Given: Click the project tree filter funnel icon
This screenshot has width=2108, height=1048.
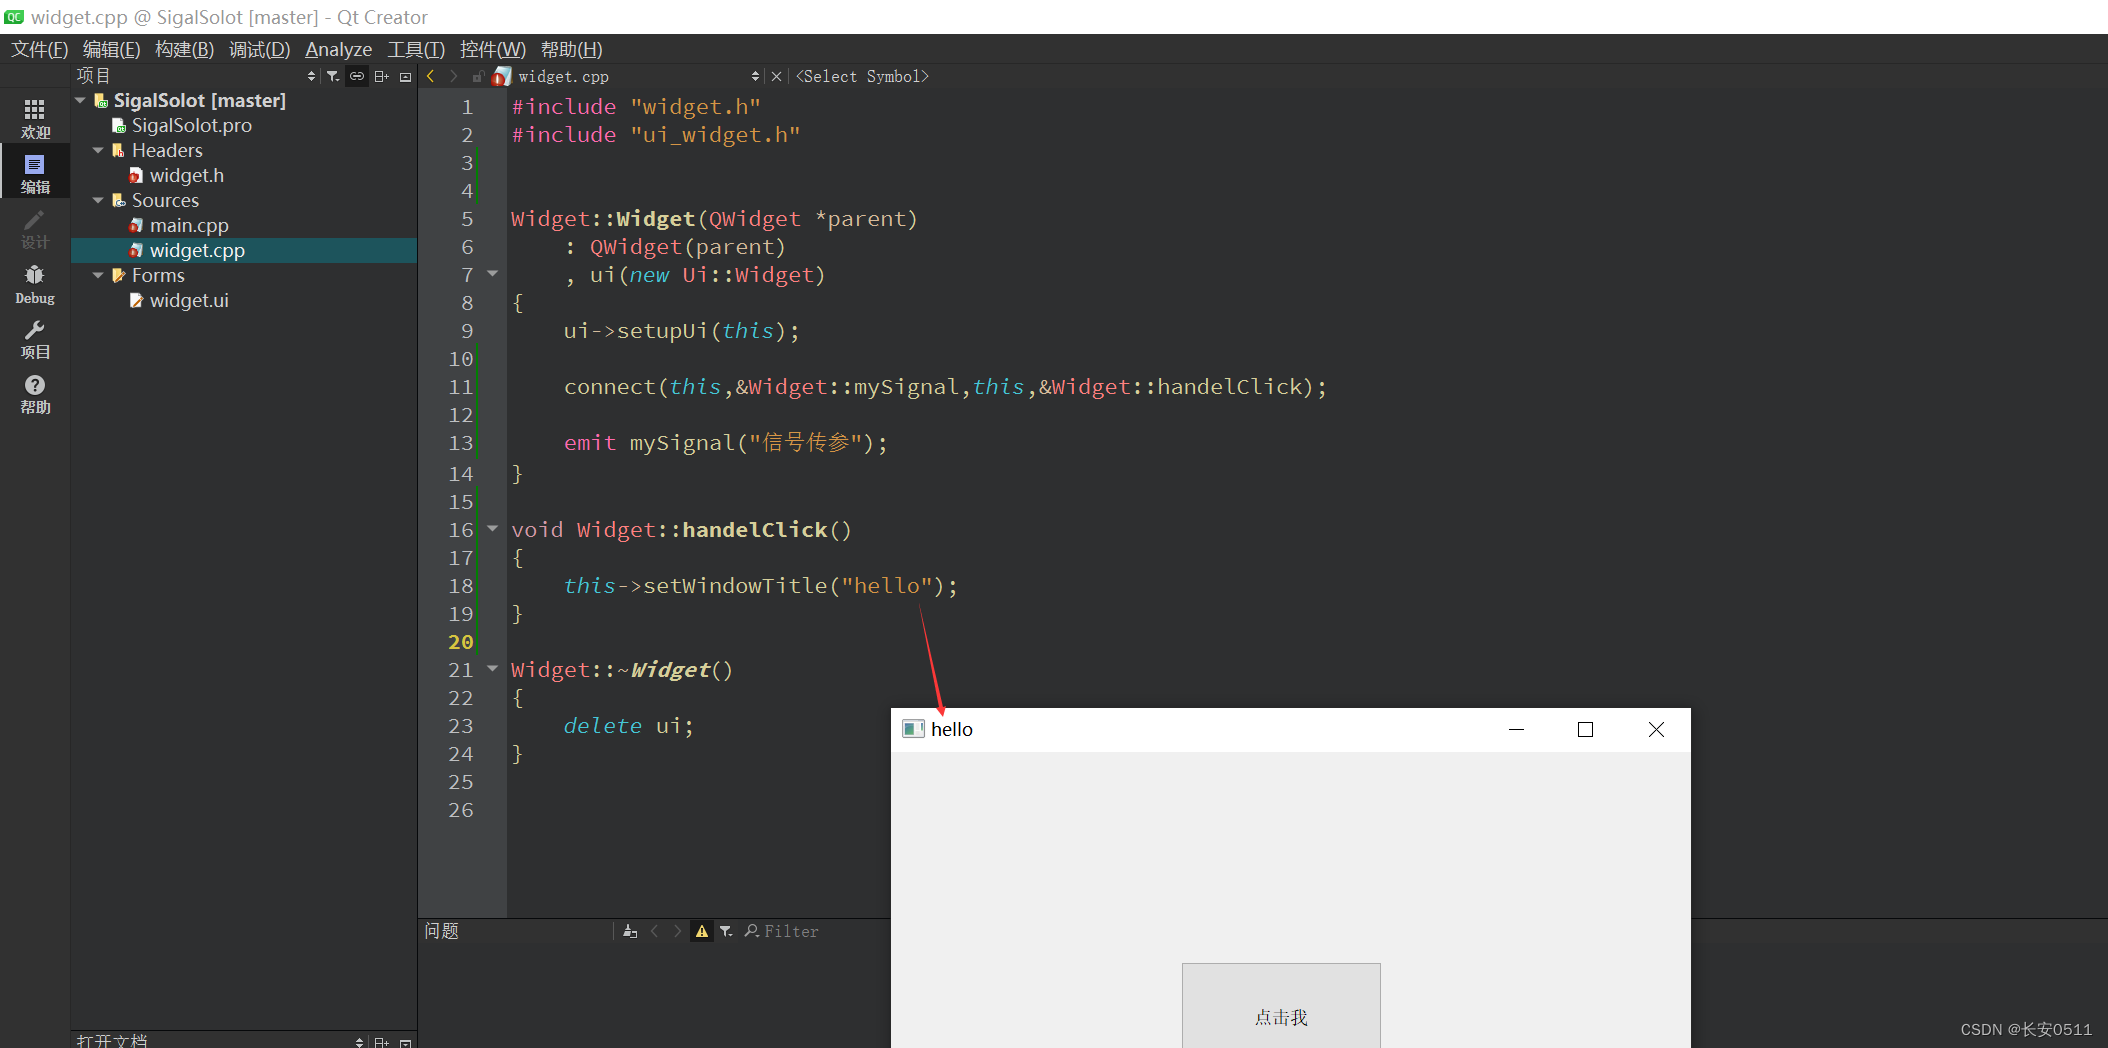Looking at the screenshot, I should click(x=333, y=76).
